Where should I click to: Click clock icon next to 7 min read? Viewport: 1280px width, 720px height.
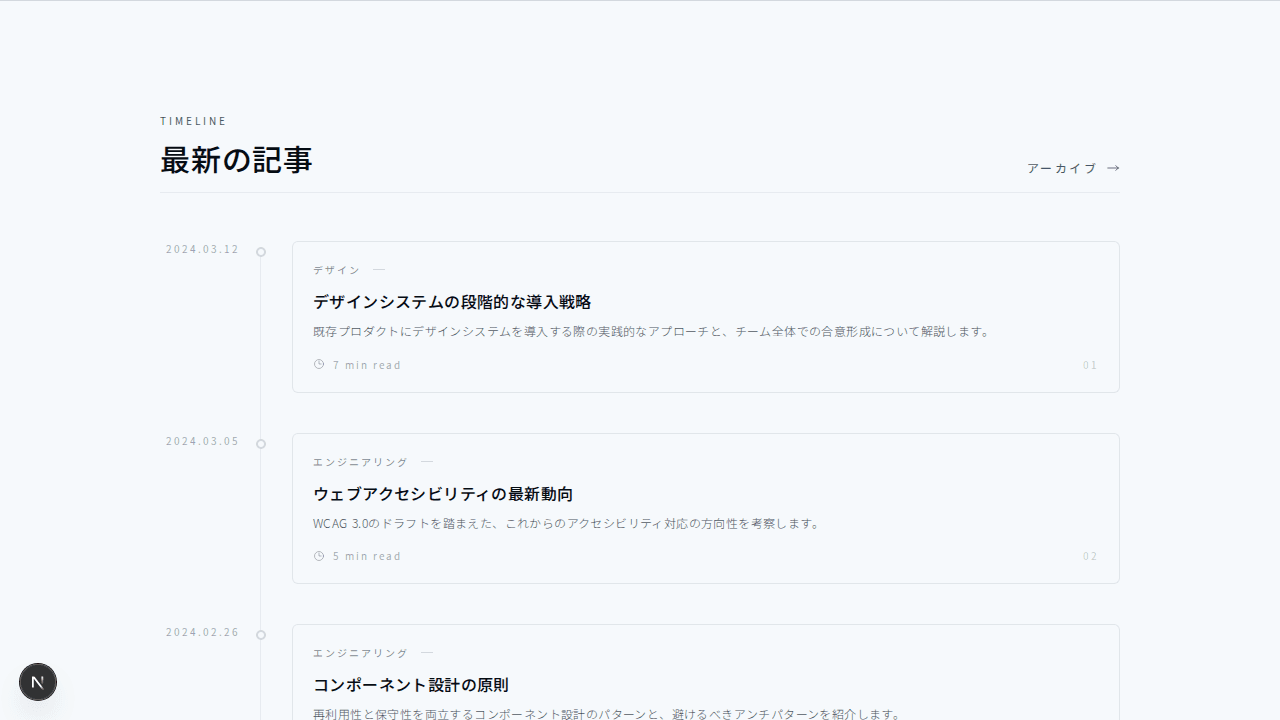point(319,365)
